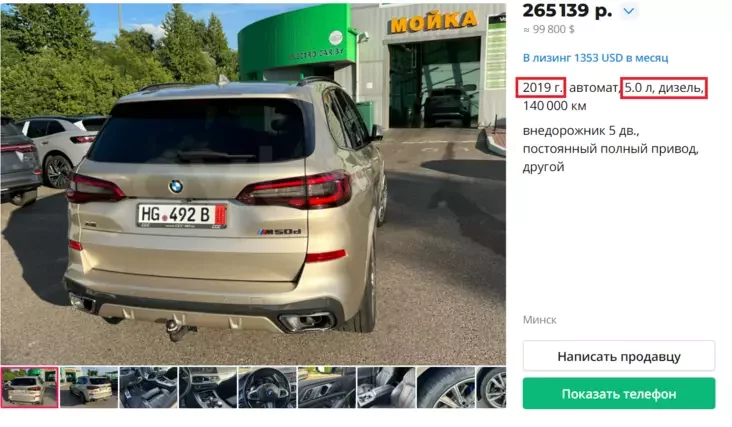
Task: Select the last partially visible wheel thumbnail
Action: point(491,387)
